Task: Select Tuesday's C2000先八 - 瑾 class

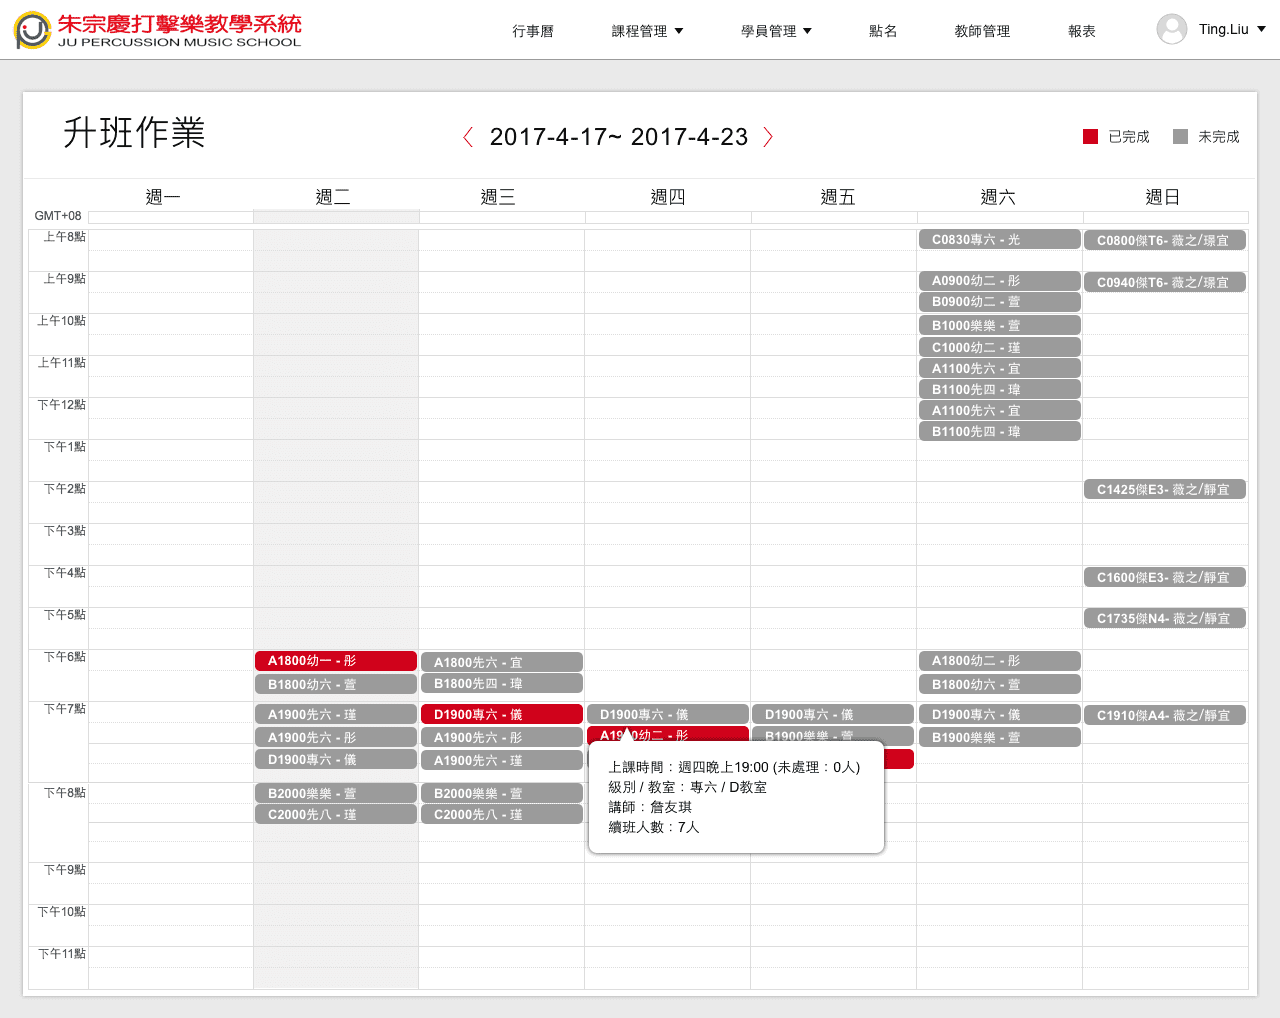Action: point(335,815)
